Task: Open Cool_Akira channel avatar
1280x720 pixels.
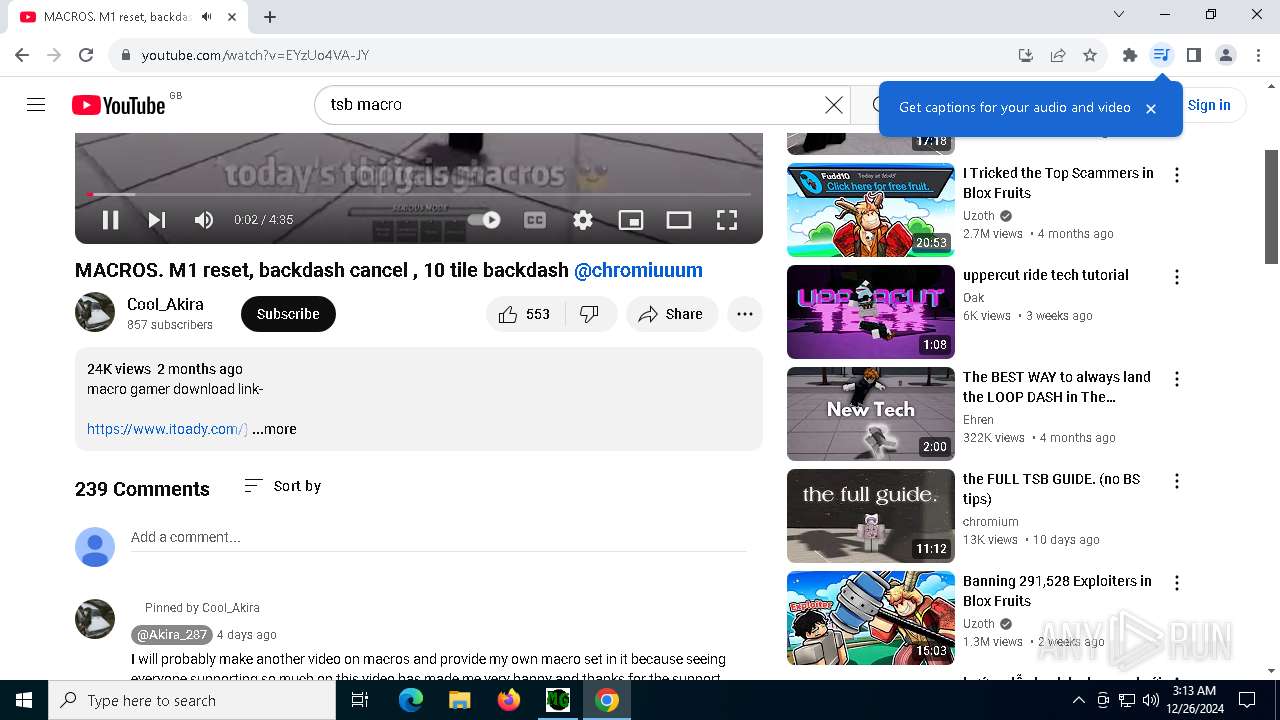Action: 95,312
